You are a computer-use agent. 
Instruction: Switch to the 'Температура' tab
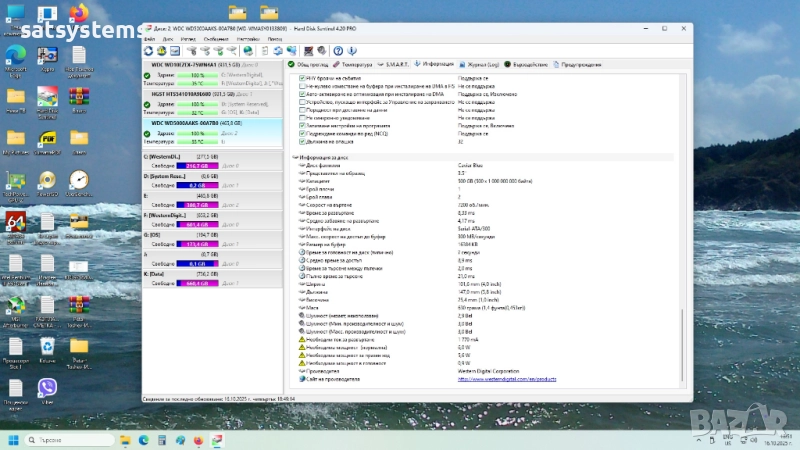click(x=354, y=64)
